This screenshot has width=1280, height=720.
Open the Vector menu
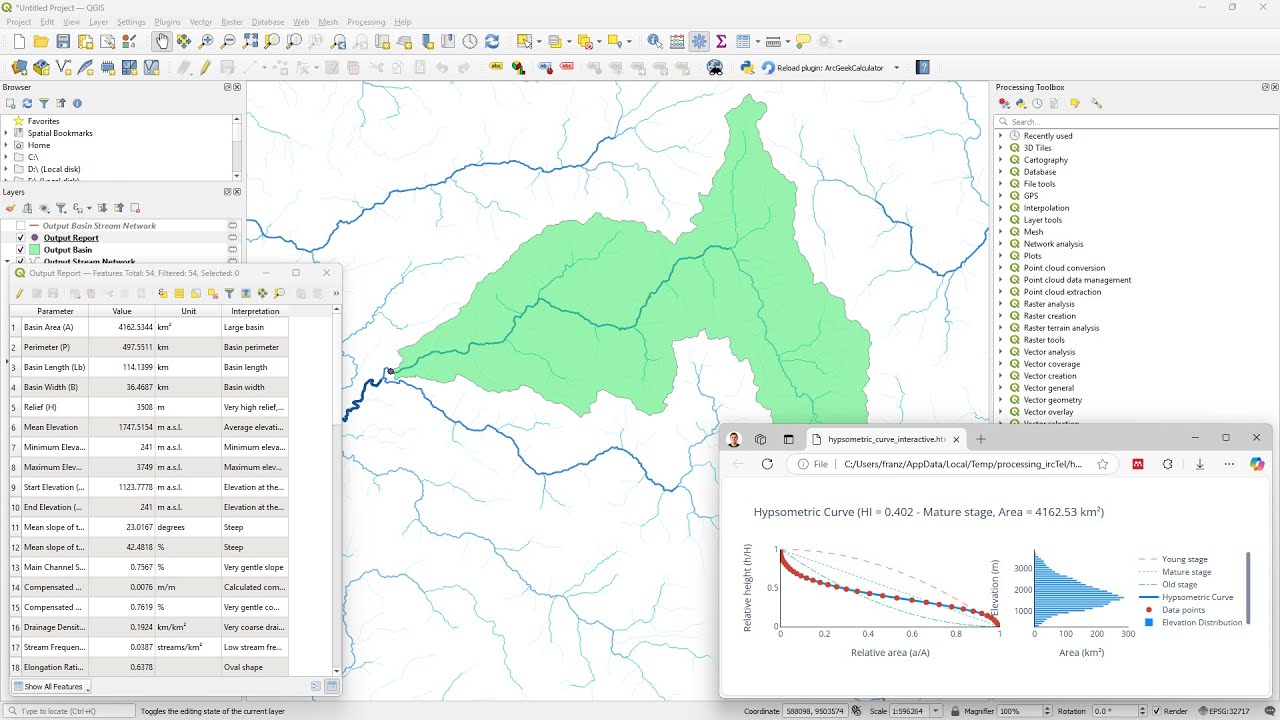click(201, 22)
